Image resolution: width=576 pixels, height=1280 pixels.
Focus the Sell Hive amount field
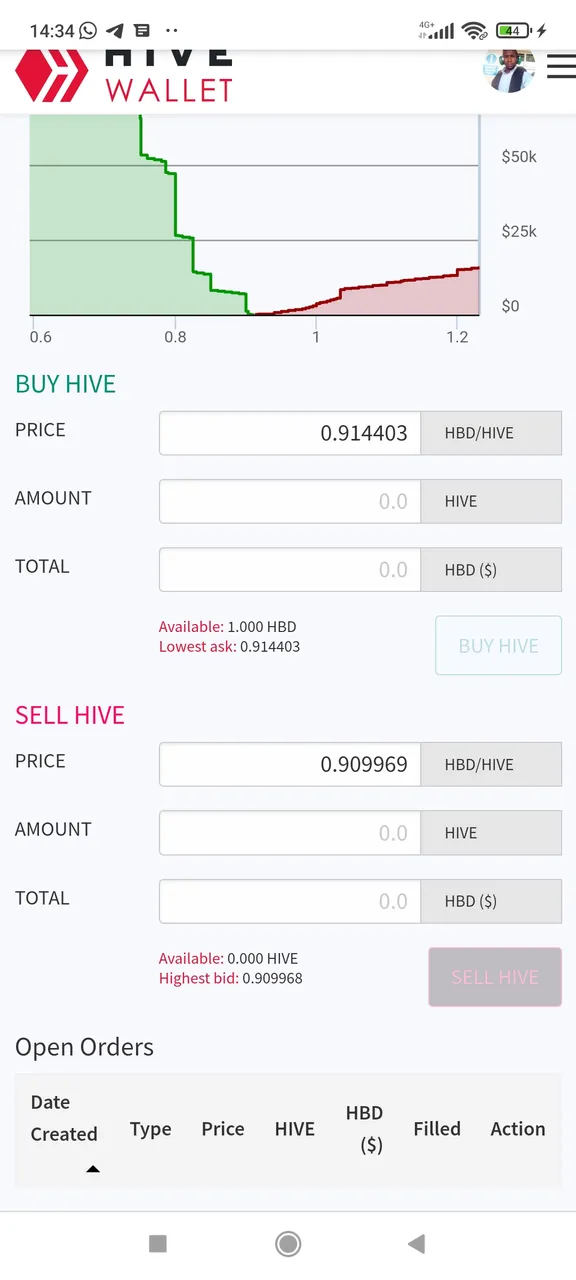click(290, 833)
